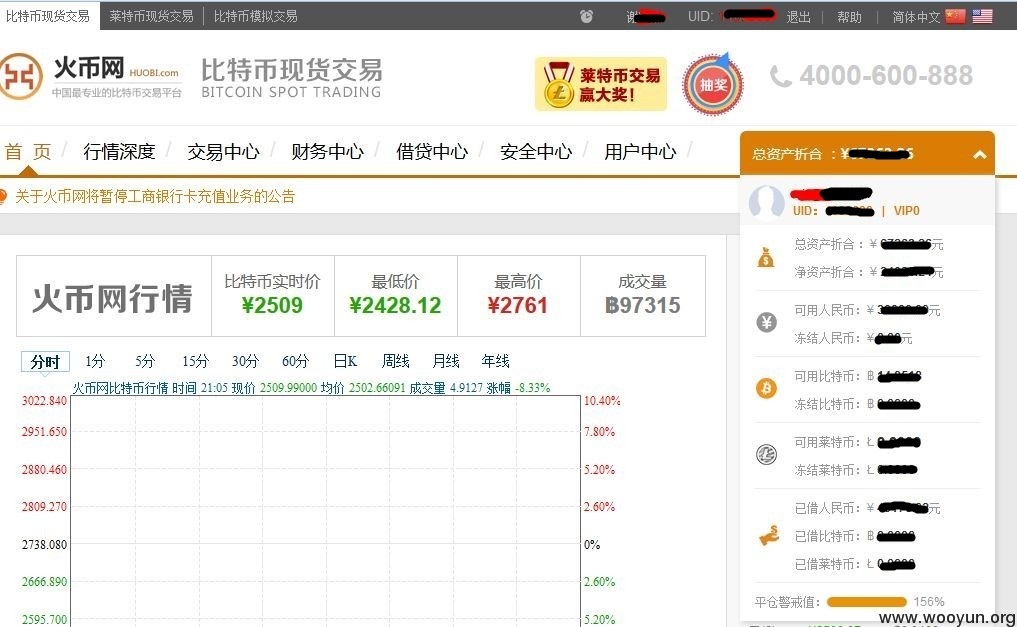Click the 4000-600-888 phone number
Image resolution: width=1017 pixels, height=627 pixels.
886,77
